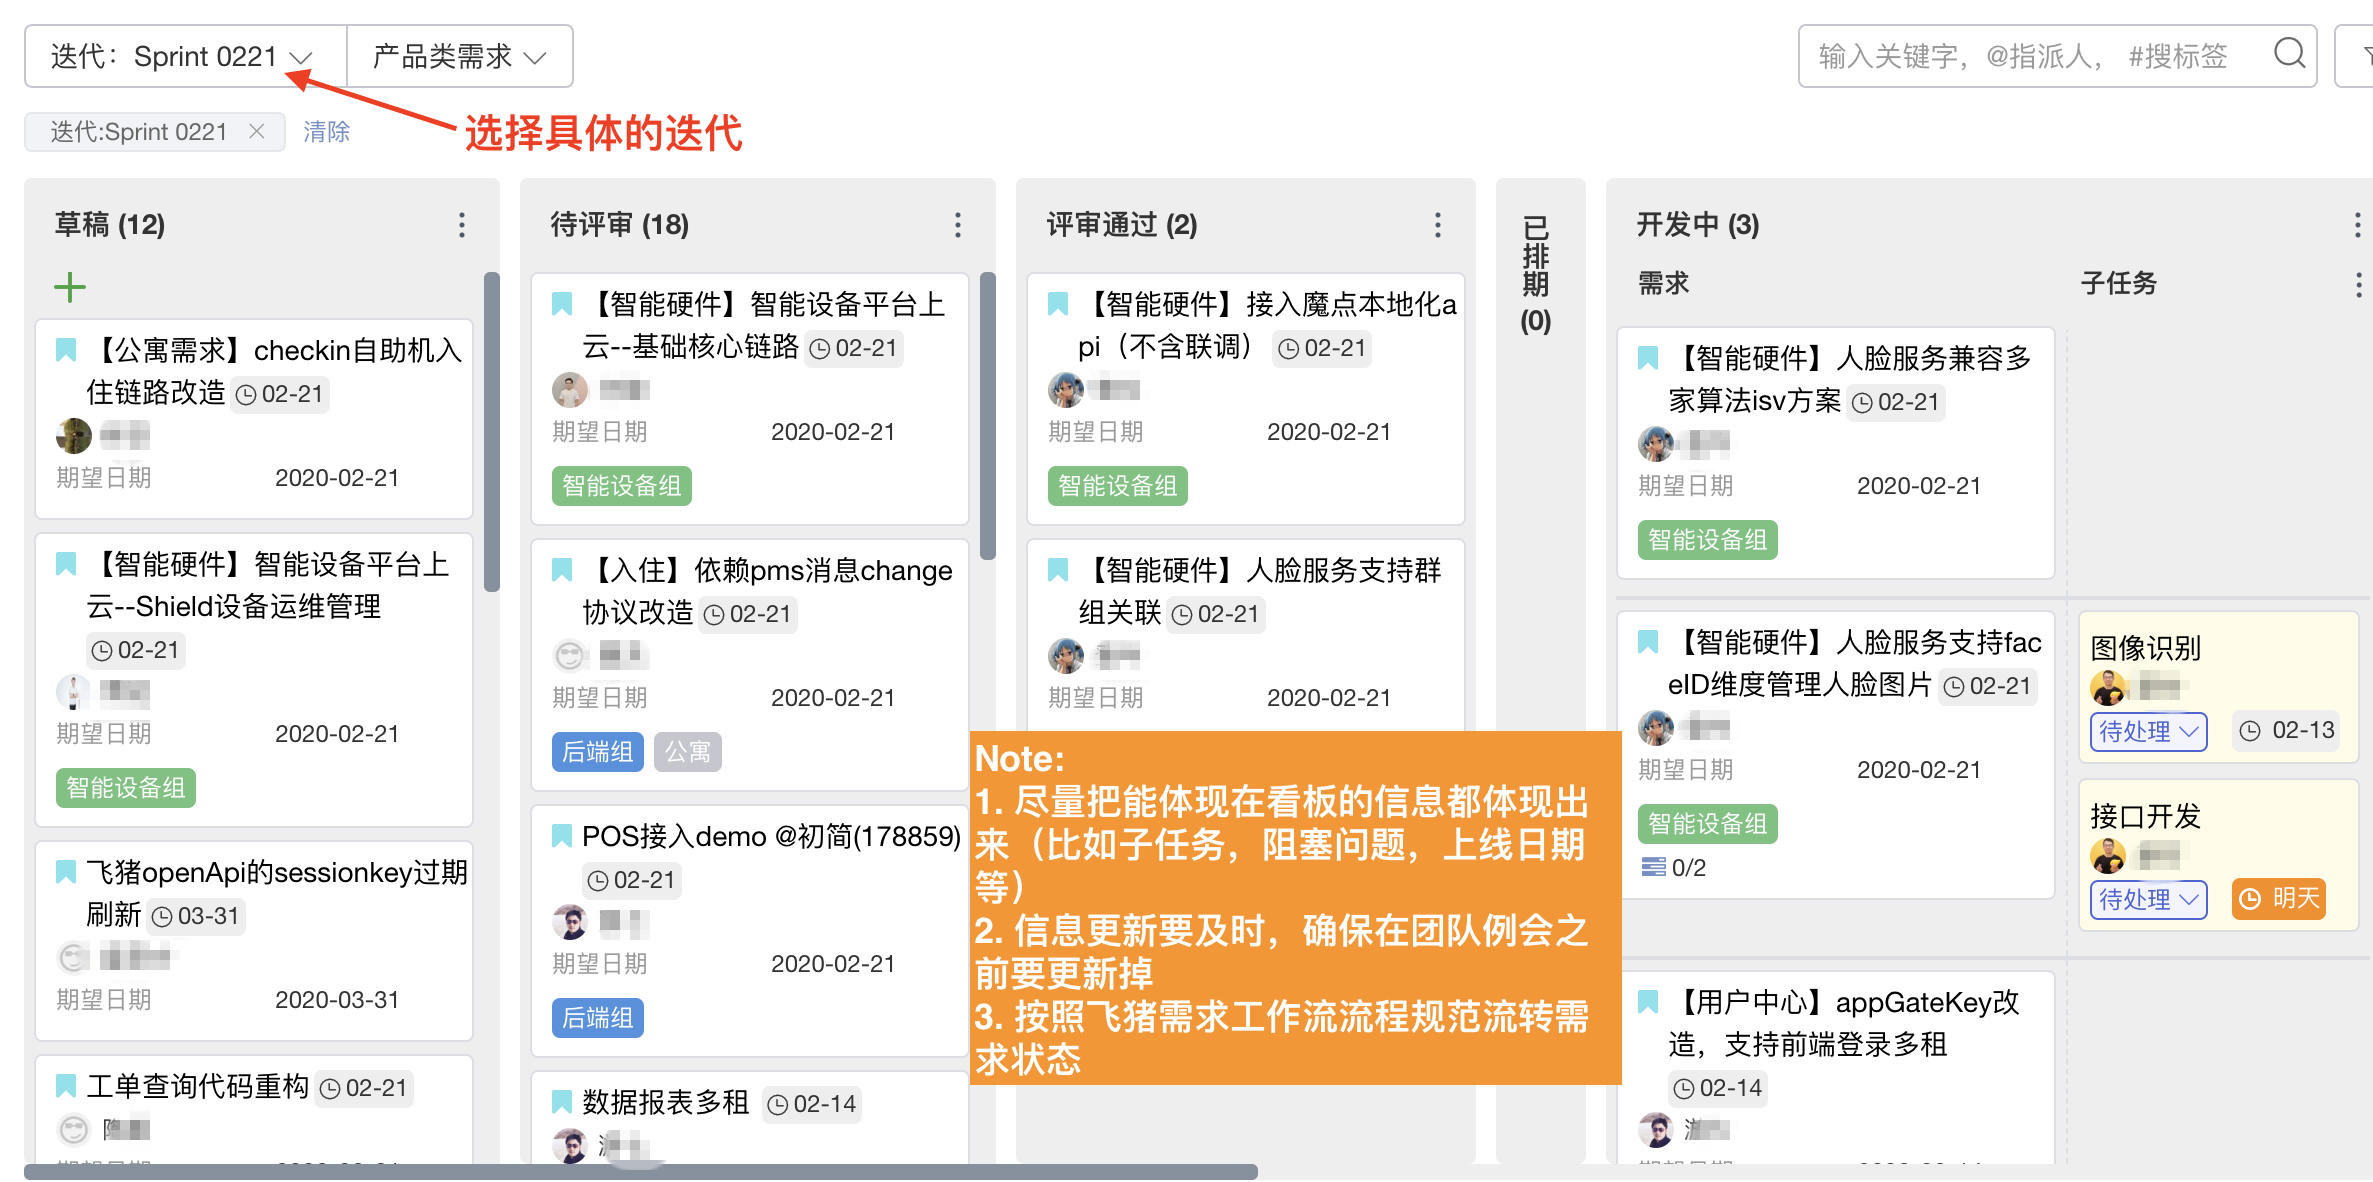
Task: Click due date 02-14 on 数据报表多租 card
Action: pyautogui.click(x=812, y=1104)
